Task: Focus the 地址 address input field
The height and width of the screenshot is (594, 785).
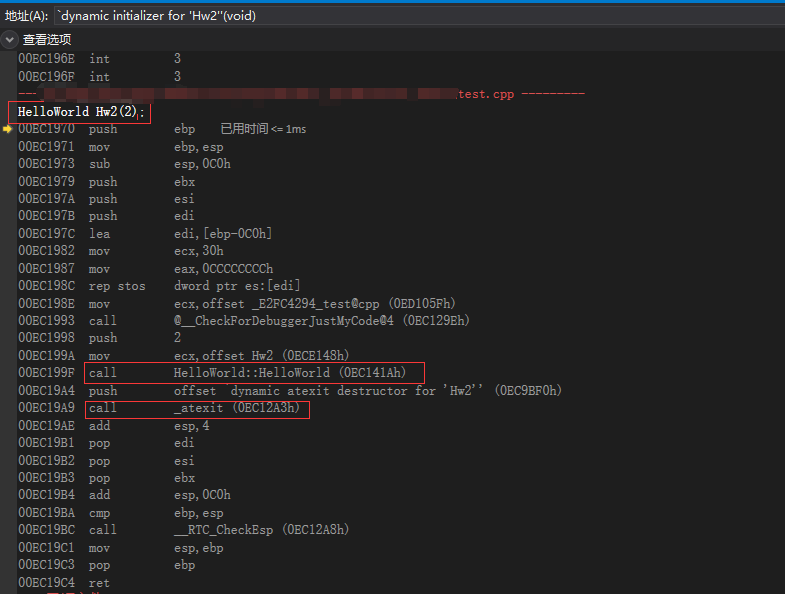Action: tap(400, 15)
